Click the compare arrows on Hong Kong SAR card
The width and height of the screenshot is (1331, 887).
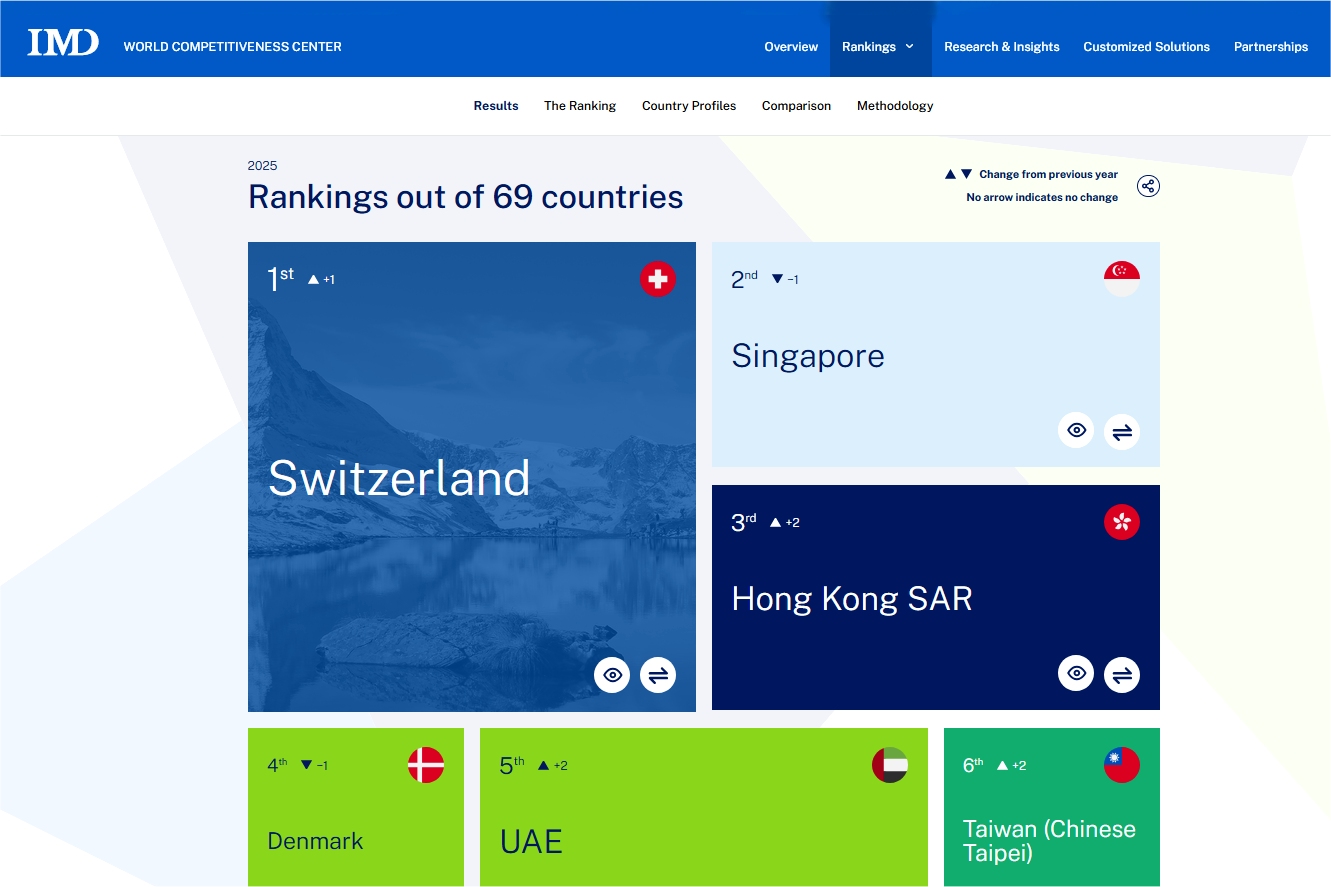pos(1122,675)
